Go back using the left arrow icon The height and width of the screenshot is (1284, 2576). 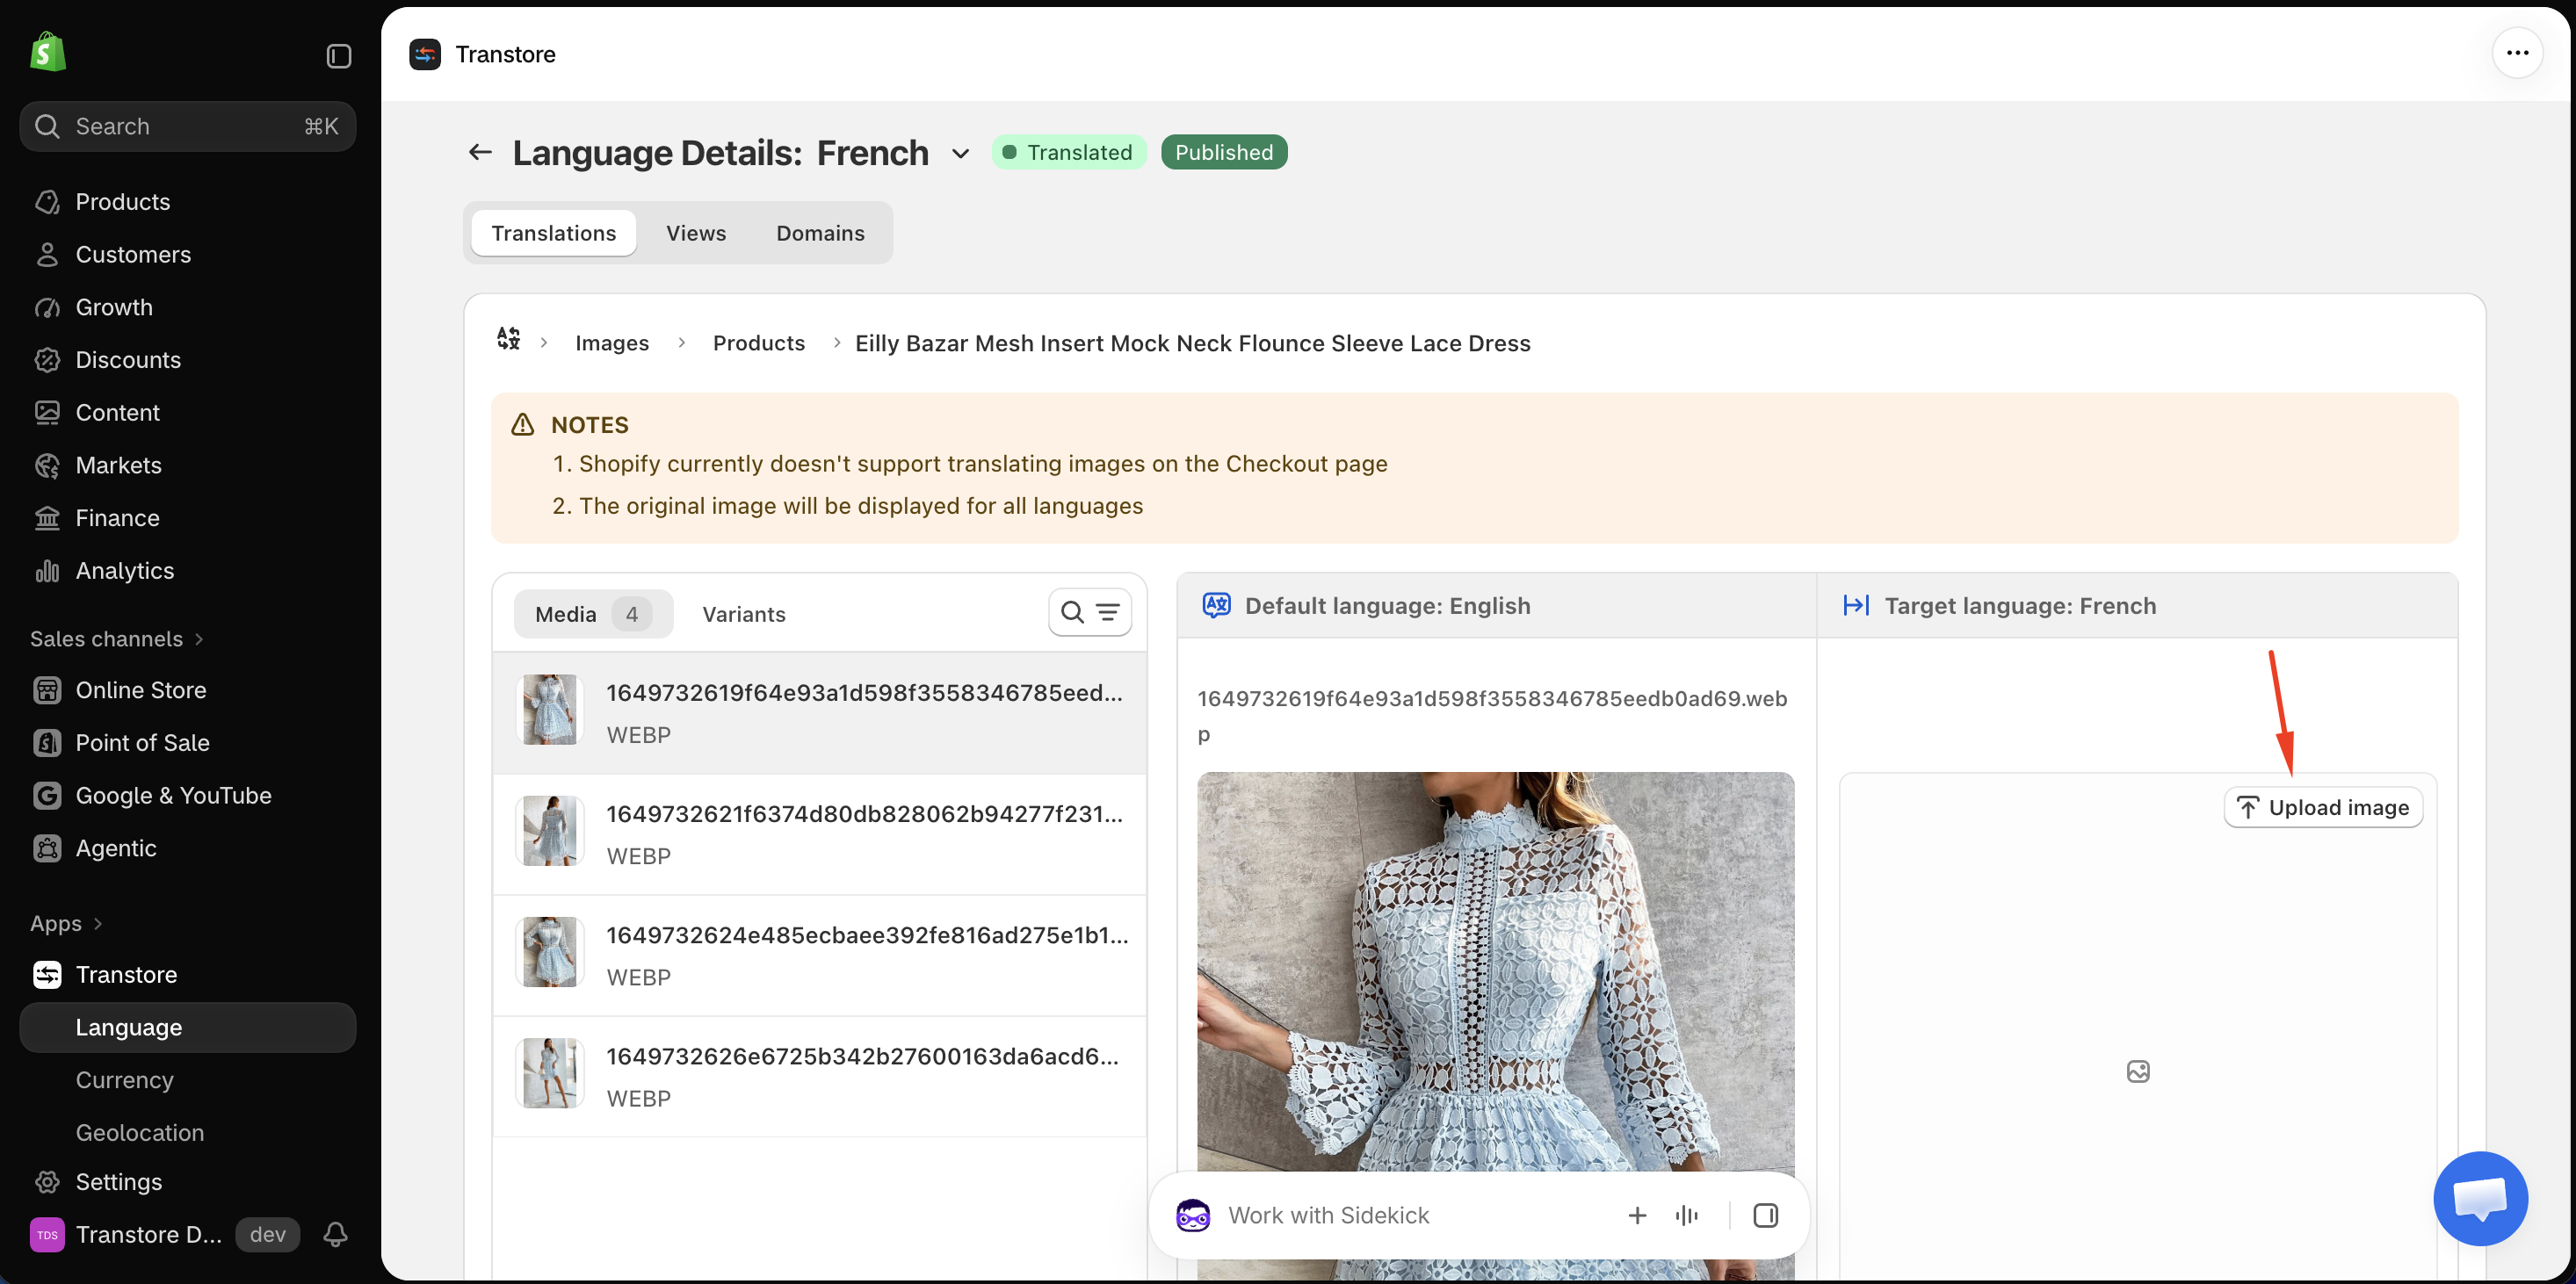tap(480, 152)
